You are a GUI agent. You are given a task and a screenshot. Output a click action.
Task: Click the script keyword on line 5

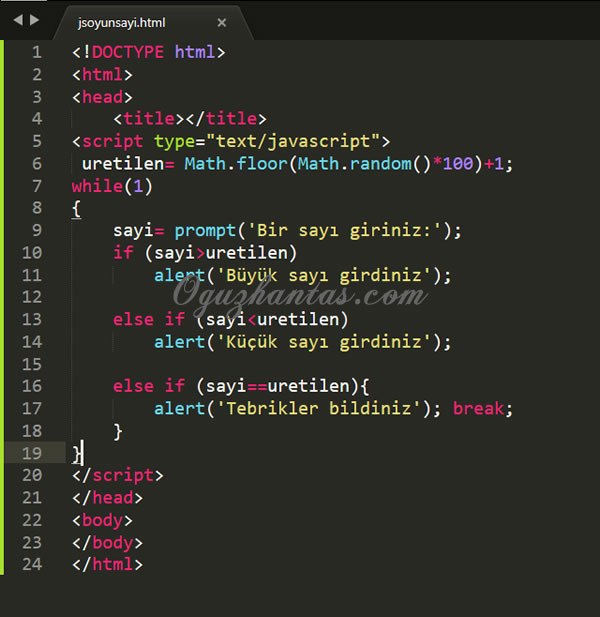113,141
